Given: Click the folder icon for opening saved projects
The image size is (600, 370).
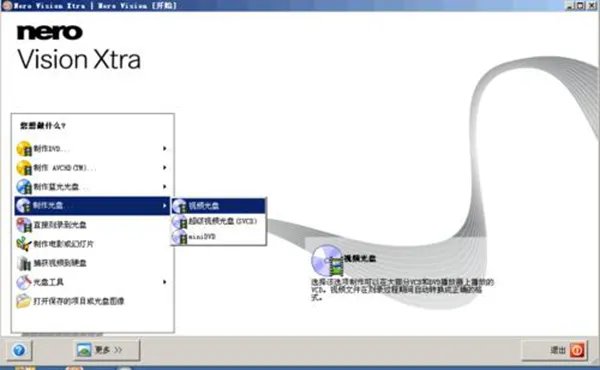Looking at the screenshot, I should point(24,301).
